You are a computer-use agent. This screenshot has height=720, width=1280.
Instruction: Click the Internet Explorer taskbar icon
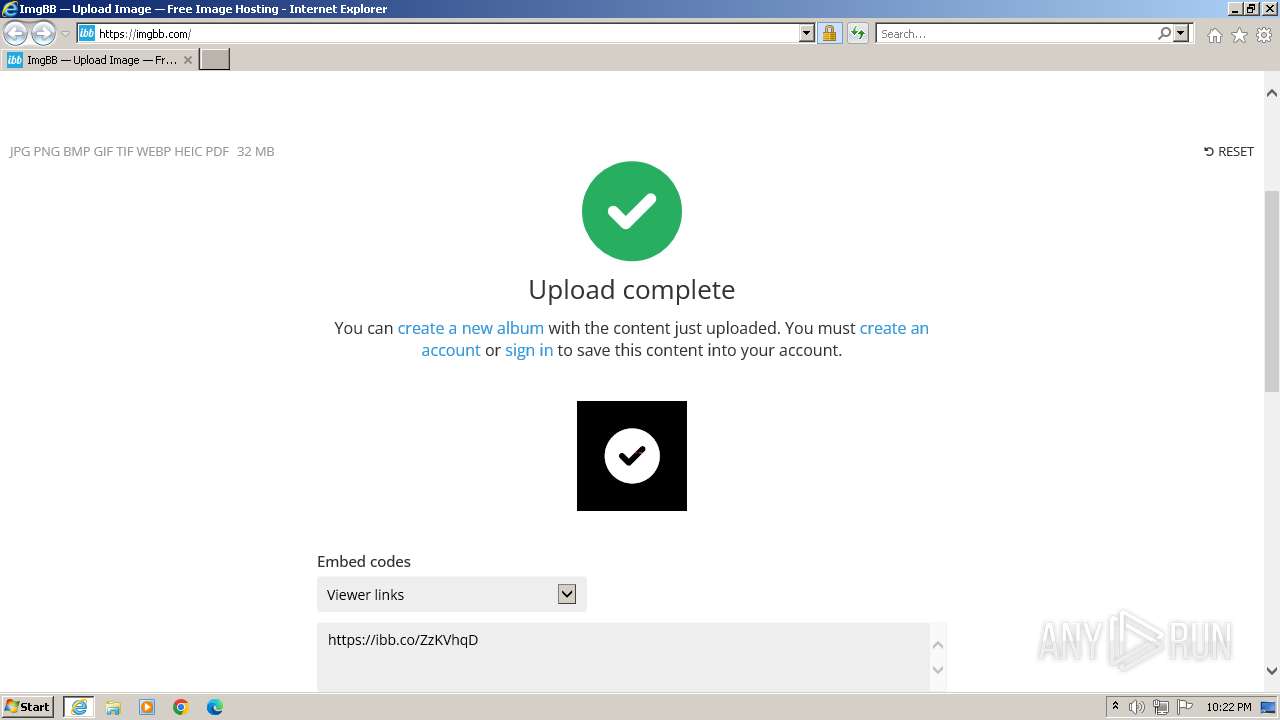pos(79,707)
